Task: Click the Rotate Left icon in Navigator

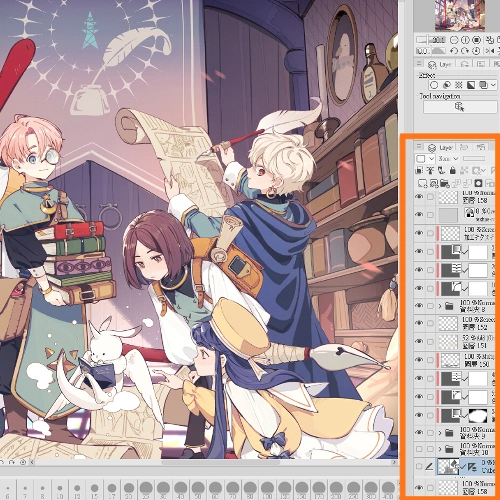Action: coord(453,51)
